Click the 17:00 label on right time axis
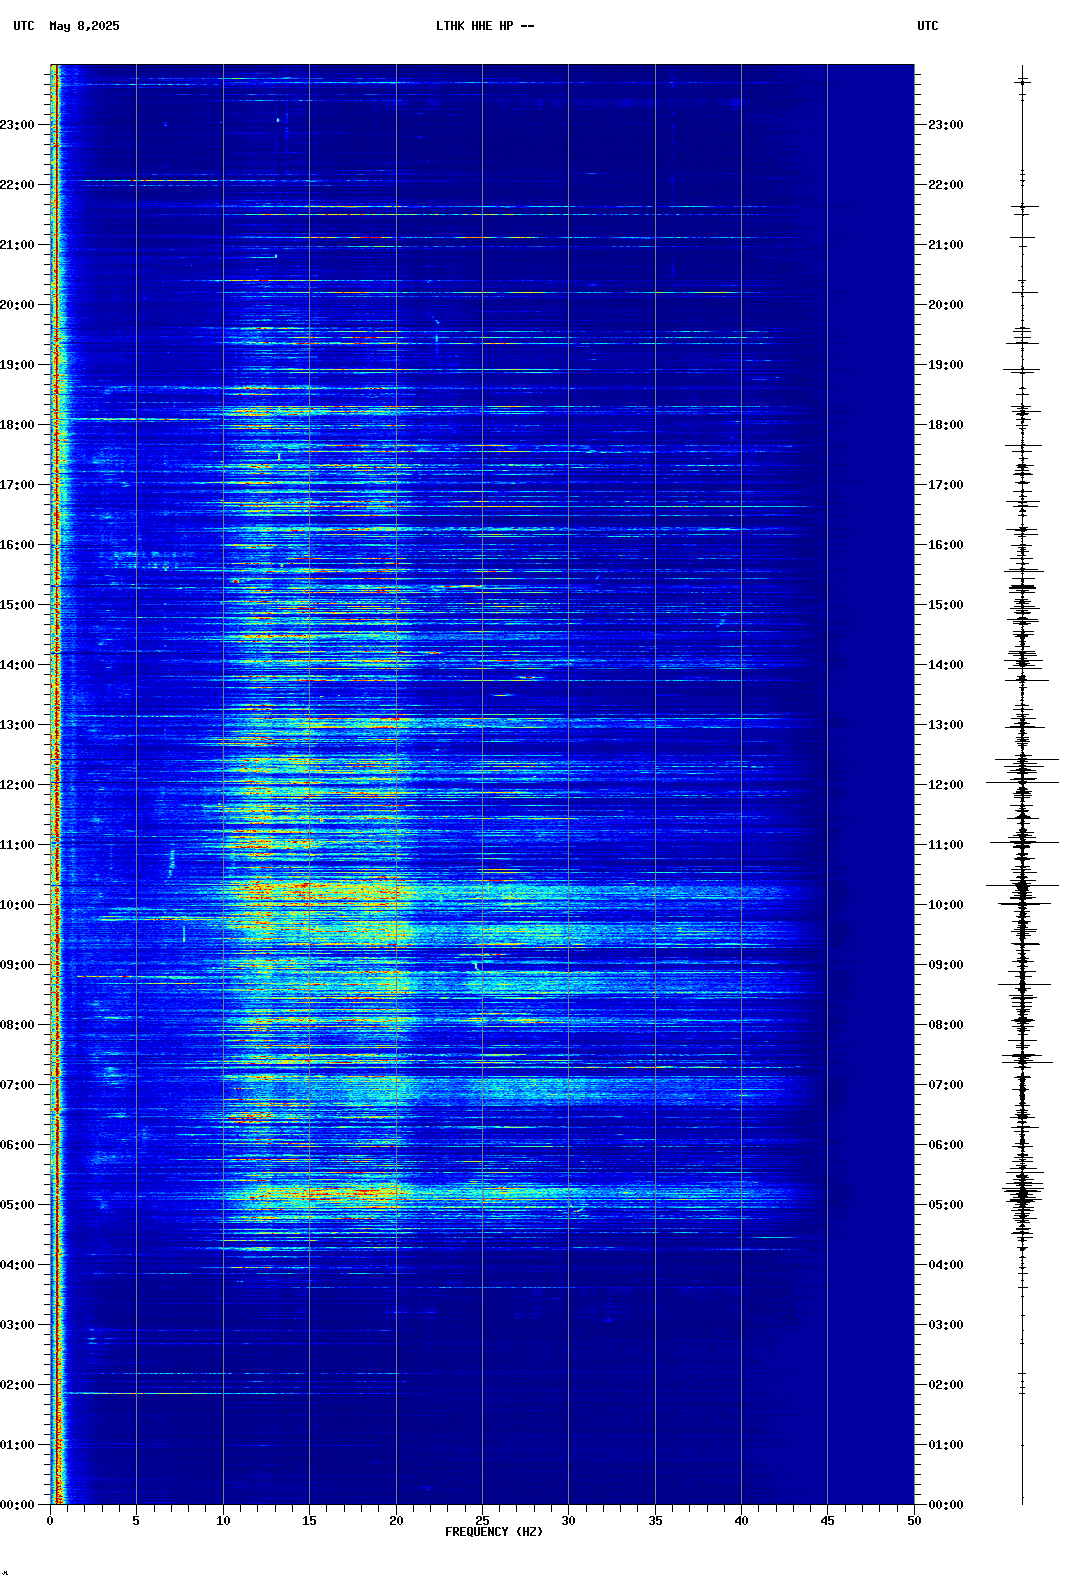1066x1584 pixels. (946, 485)
